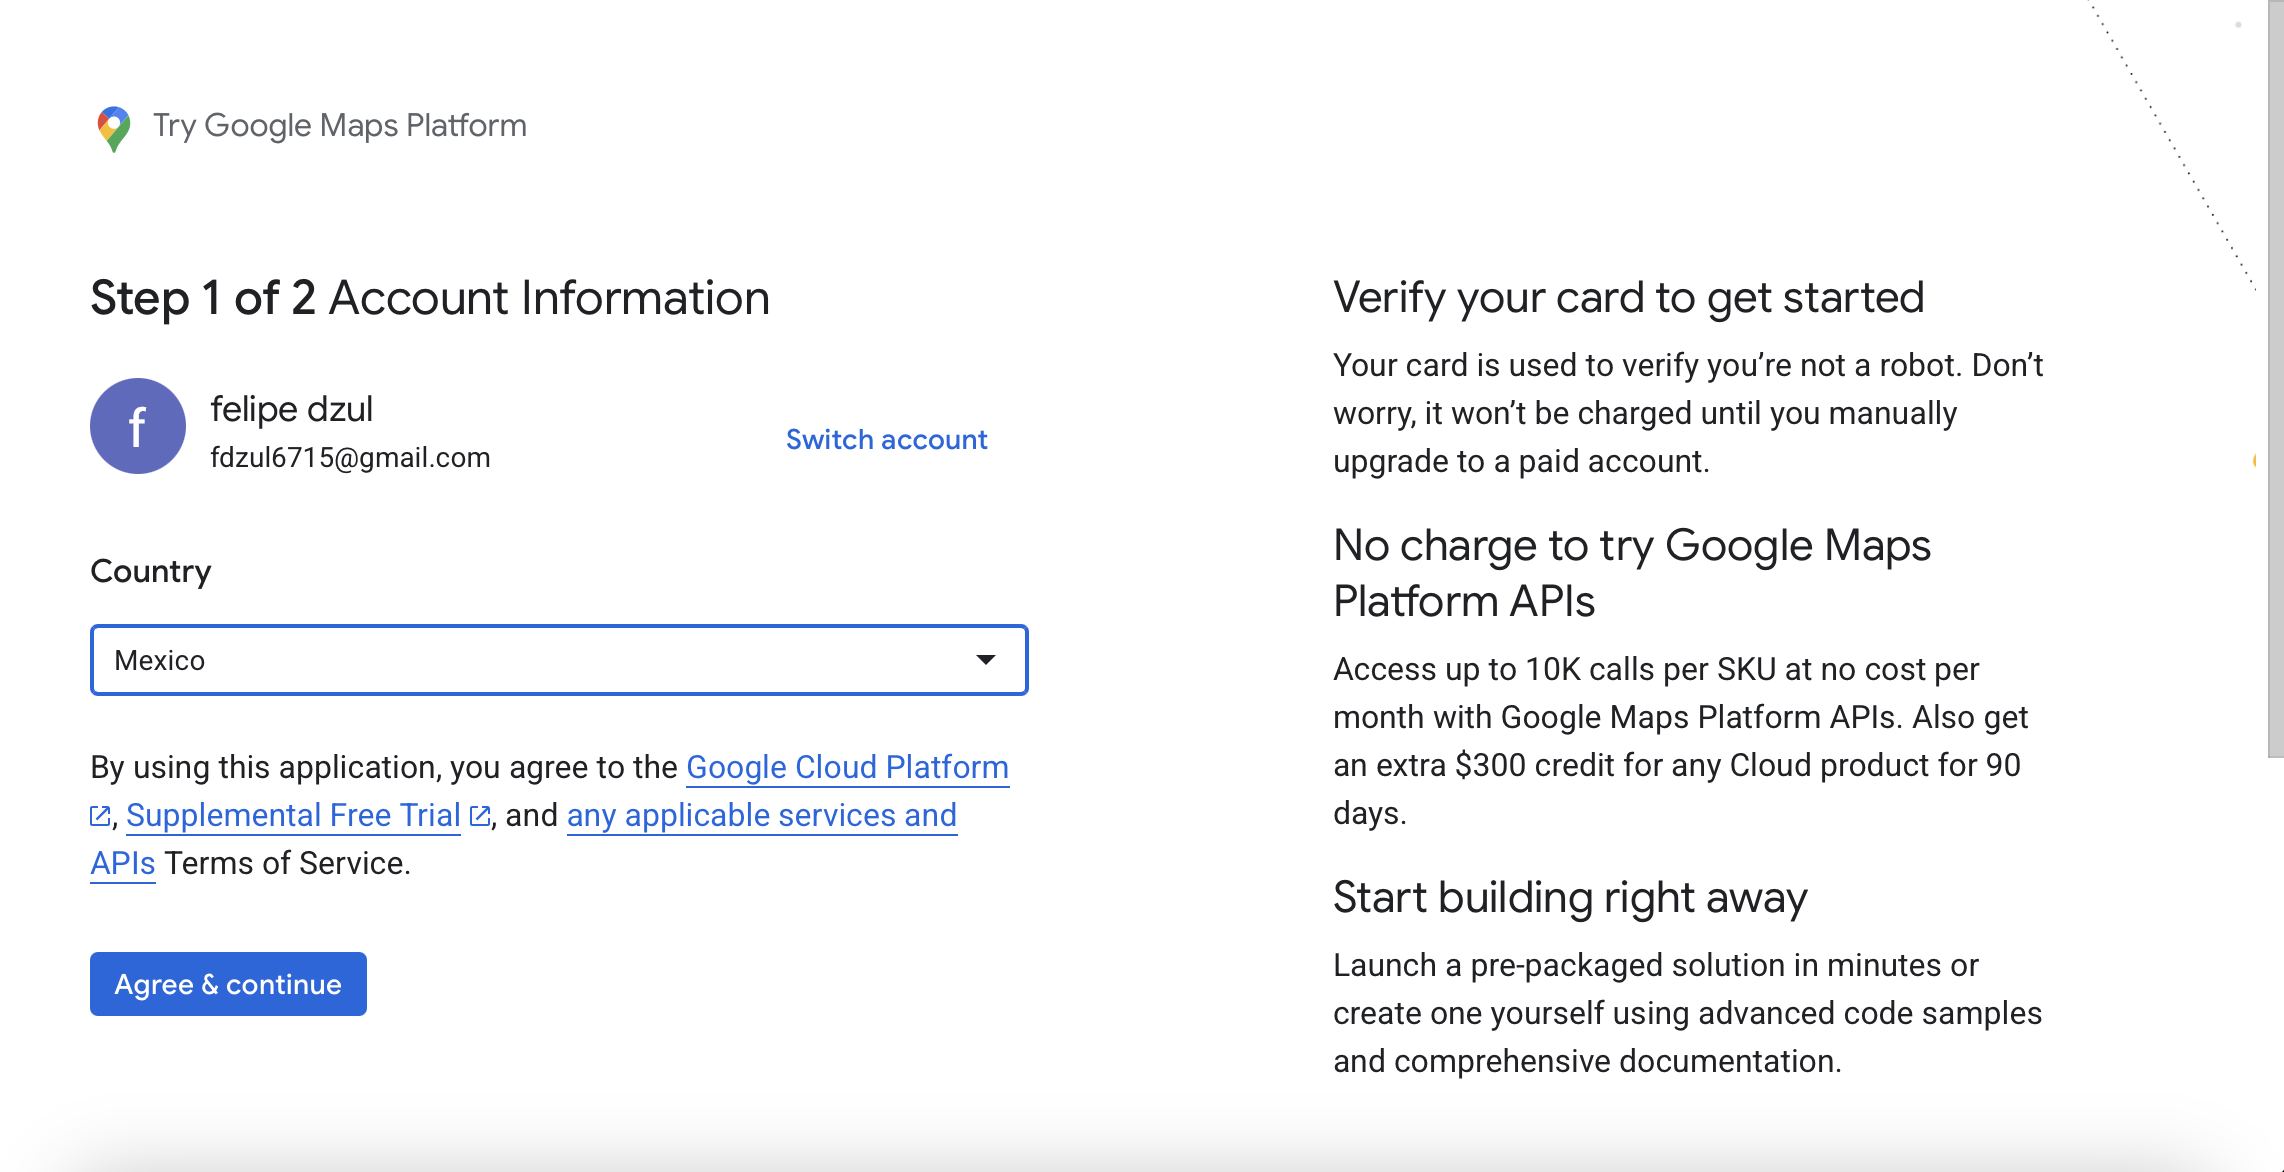
Task: Click the Google Maps pin logo
Action: [114, 128]
